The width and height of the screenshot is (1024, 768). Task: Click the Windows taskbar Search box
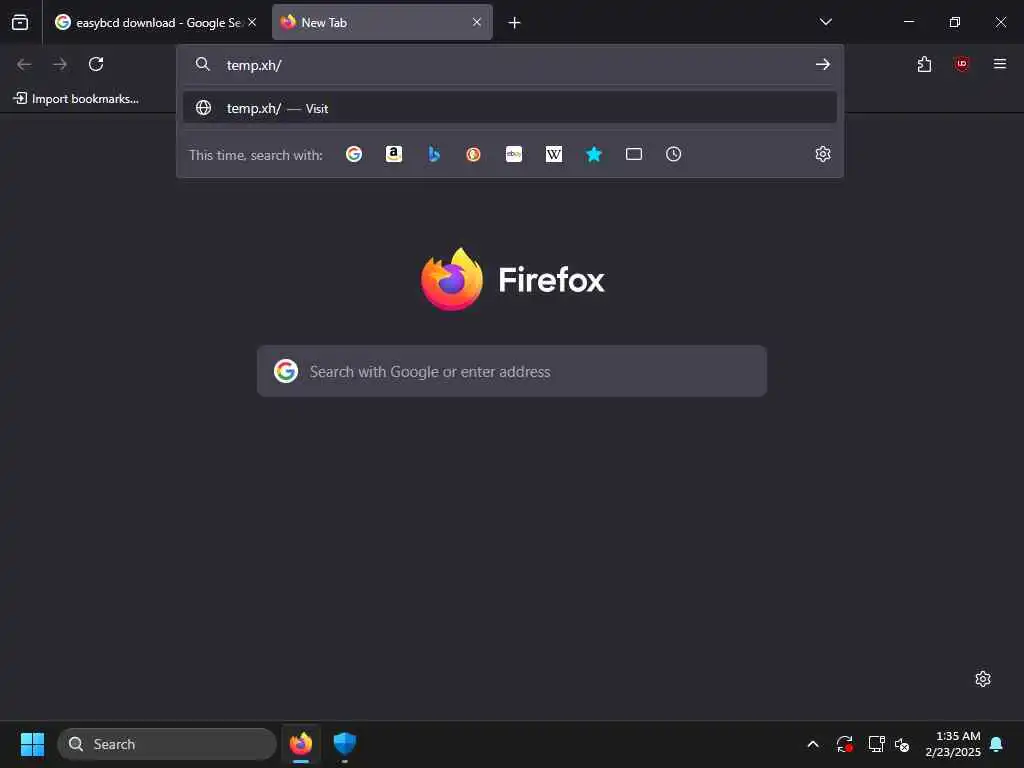tap(167, 744)
